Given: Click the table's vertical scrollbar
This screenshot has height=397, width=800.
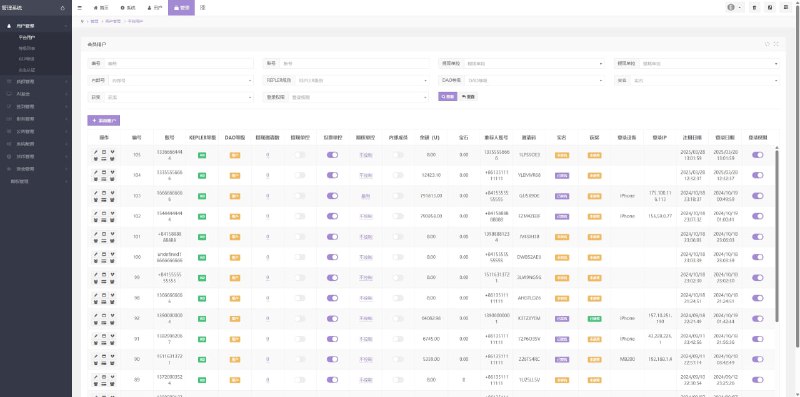Looking at the screenshot, I should [777, 235].
